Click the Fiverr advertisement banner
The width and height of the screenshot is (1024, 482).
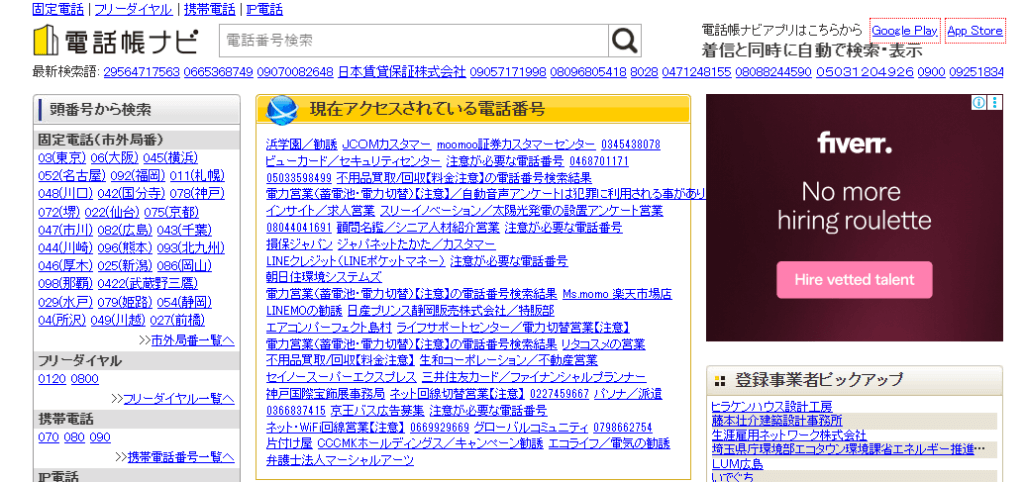(854, 218)
